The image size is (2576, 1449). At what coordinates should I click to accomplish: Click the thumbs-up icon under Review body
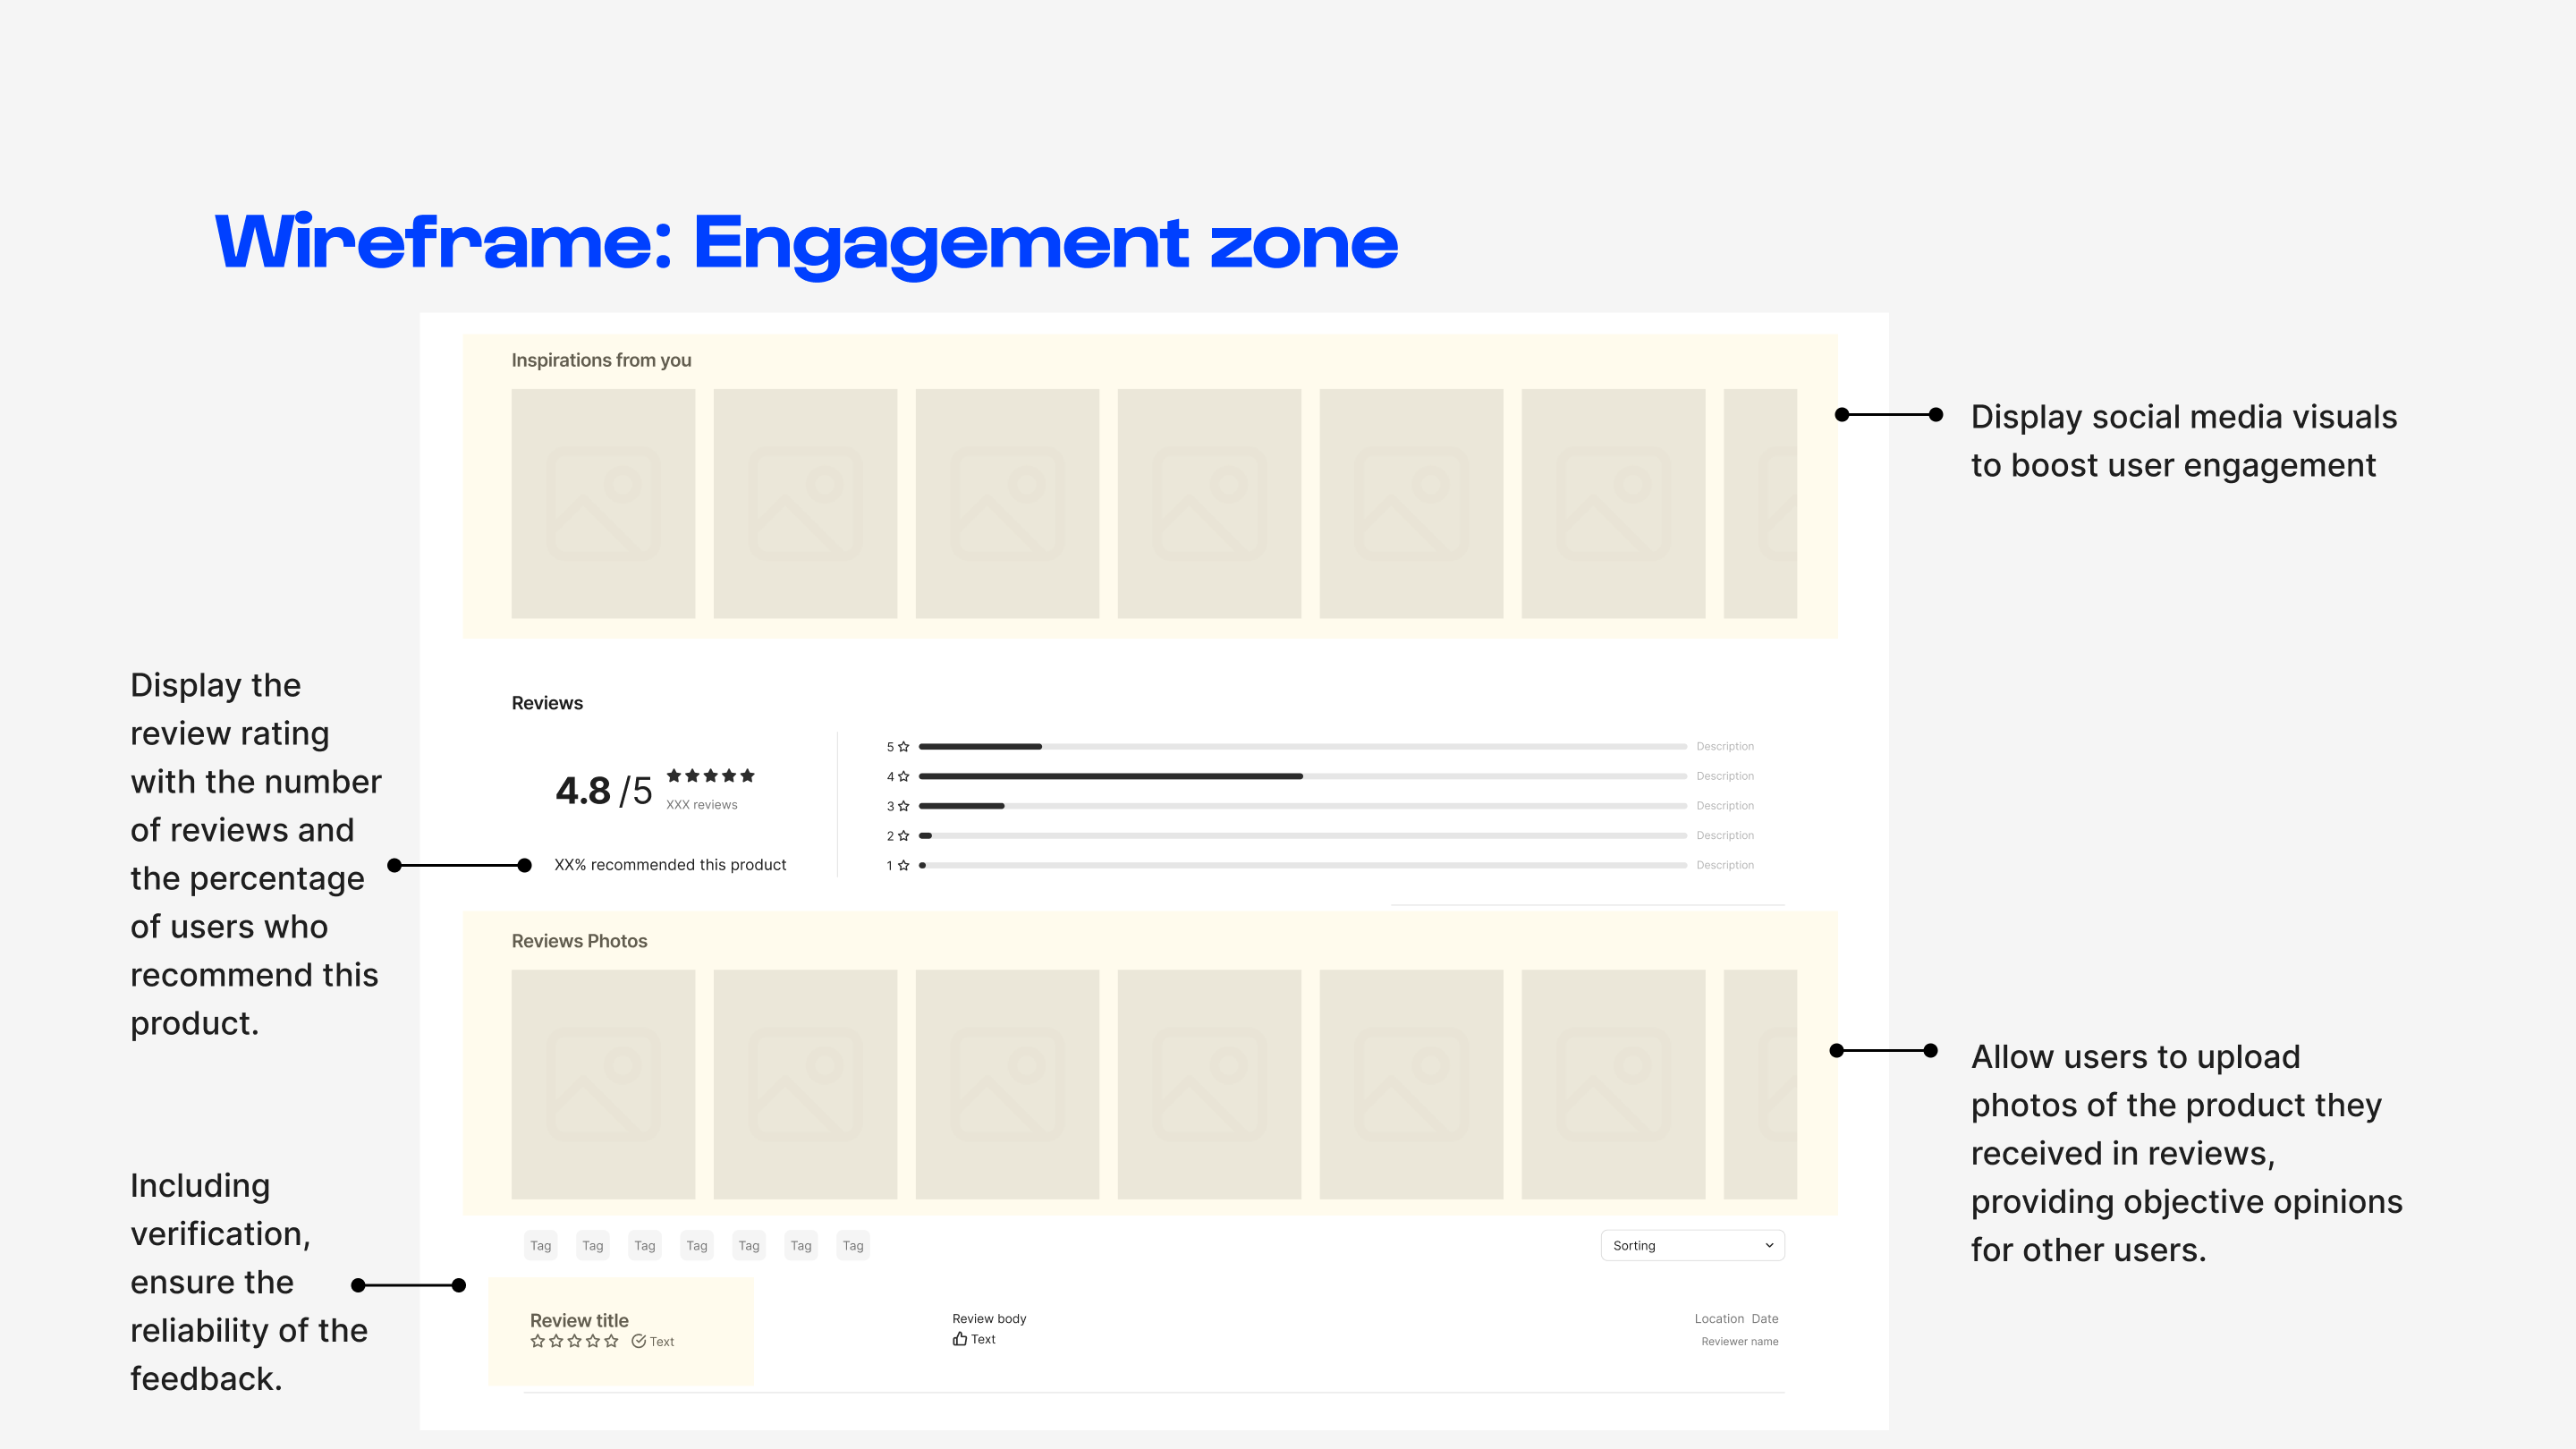click(x=959, y=1339)
